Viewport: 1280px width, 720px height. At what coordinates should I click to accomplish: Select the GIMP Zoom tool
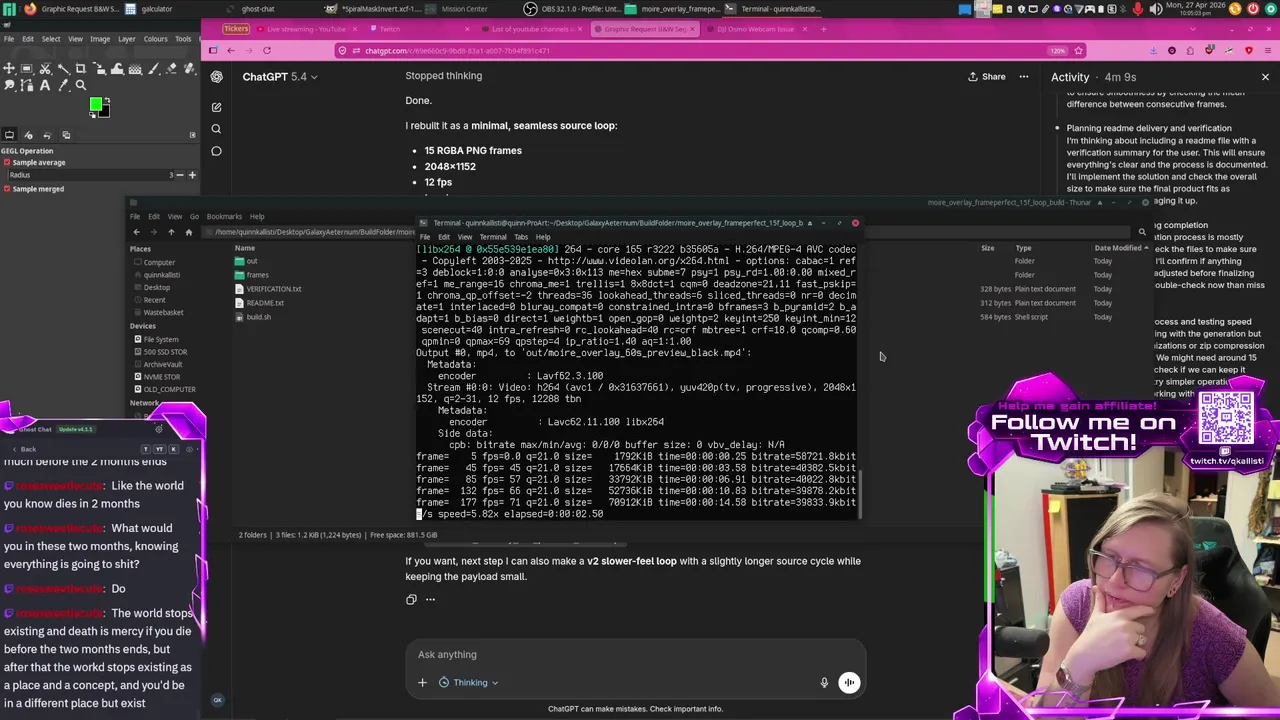click(x=81, y=86)
